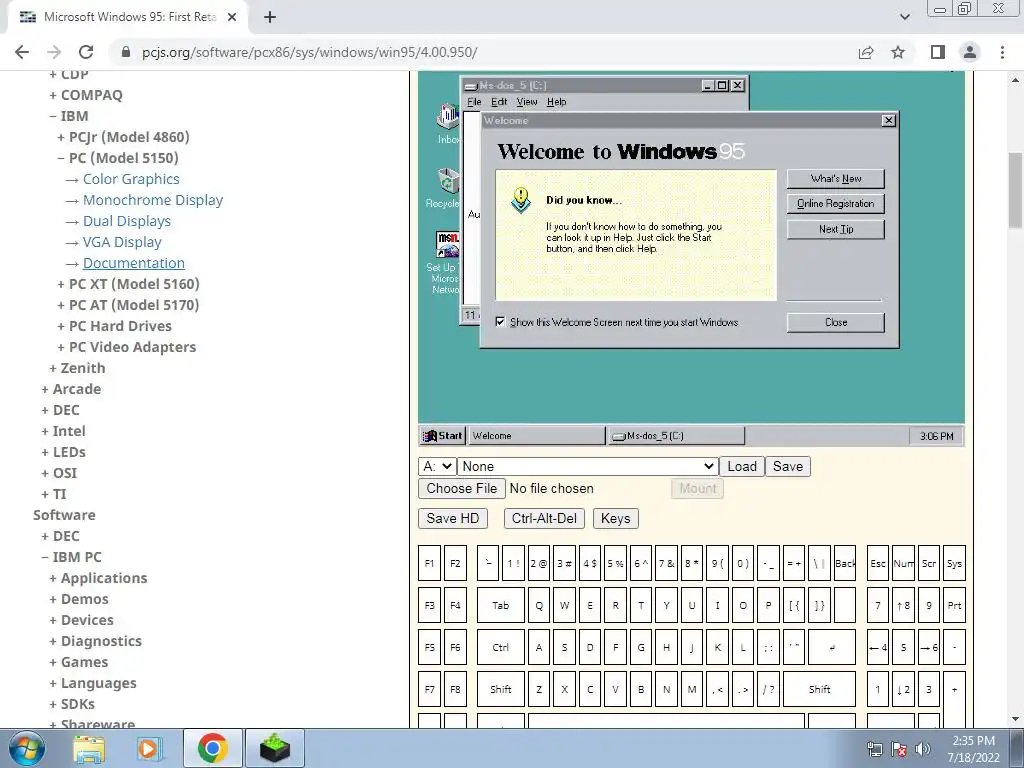Open the Color Graphics link

pos(131,179)
